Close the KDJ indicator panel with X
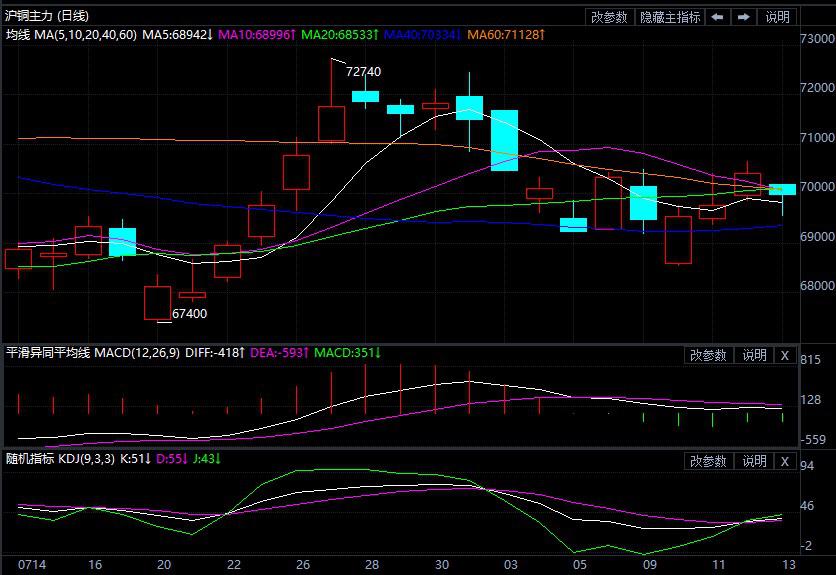The image size is (836, 575). [784, 461]
